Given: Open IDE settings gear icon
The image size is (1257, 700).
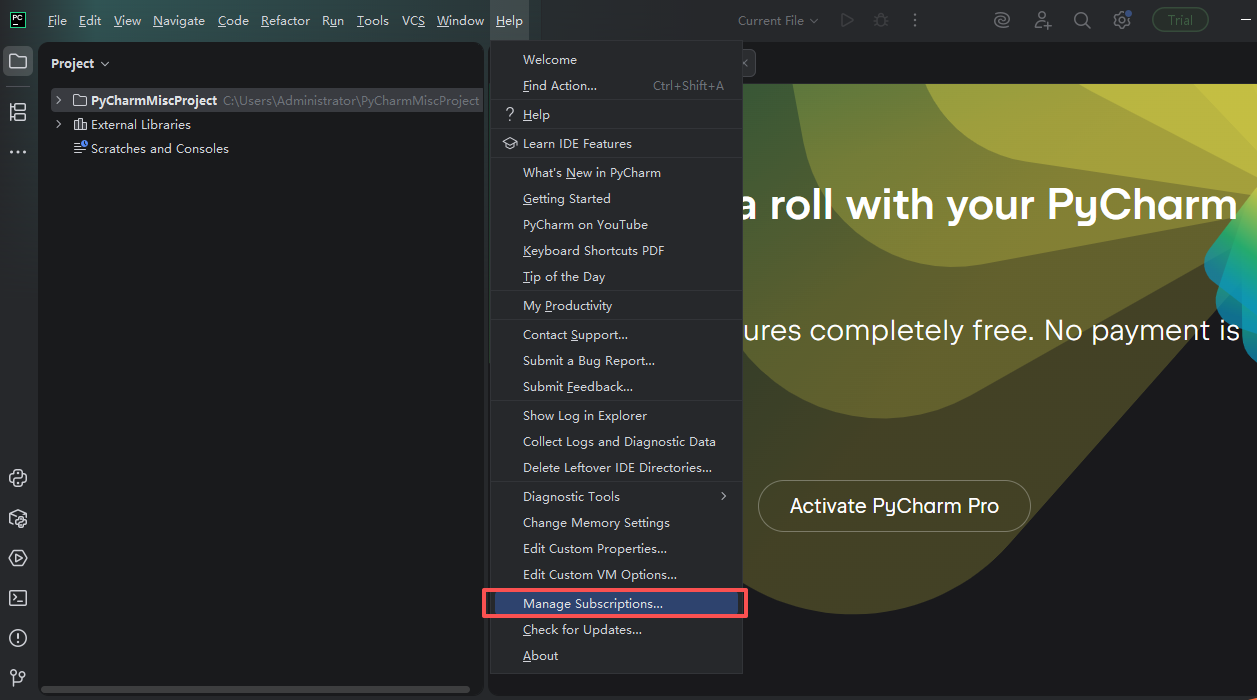Looking at the screenshot, I should [x=1122, y=20].
